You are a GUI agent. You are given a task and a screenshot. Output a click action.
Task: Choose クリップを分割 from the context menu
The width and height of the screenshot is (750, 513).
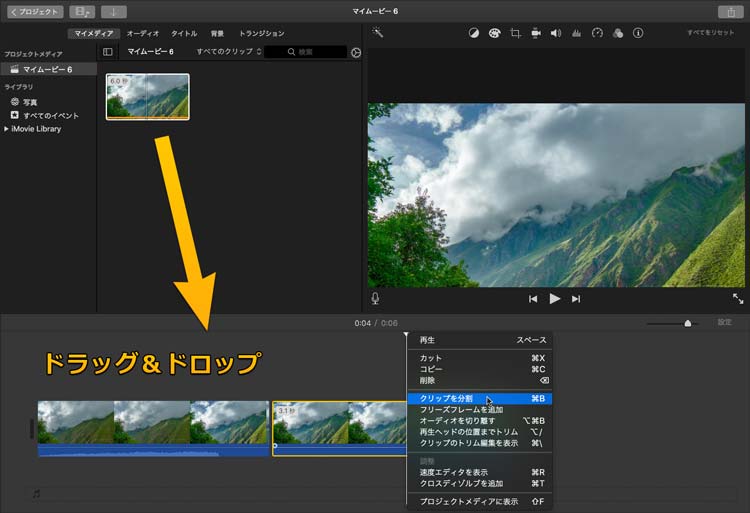(480, 398)
